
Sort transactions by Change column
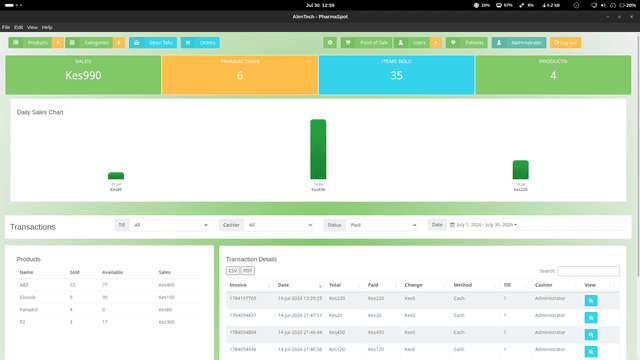click(x=425, y=285)
